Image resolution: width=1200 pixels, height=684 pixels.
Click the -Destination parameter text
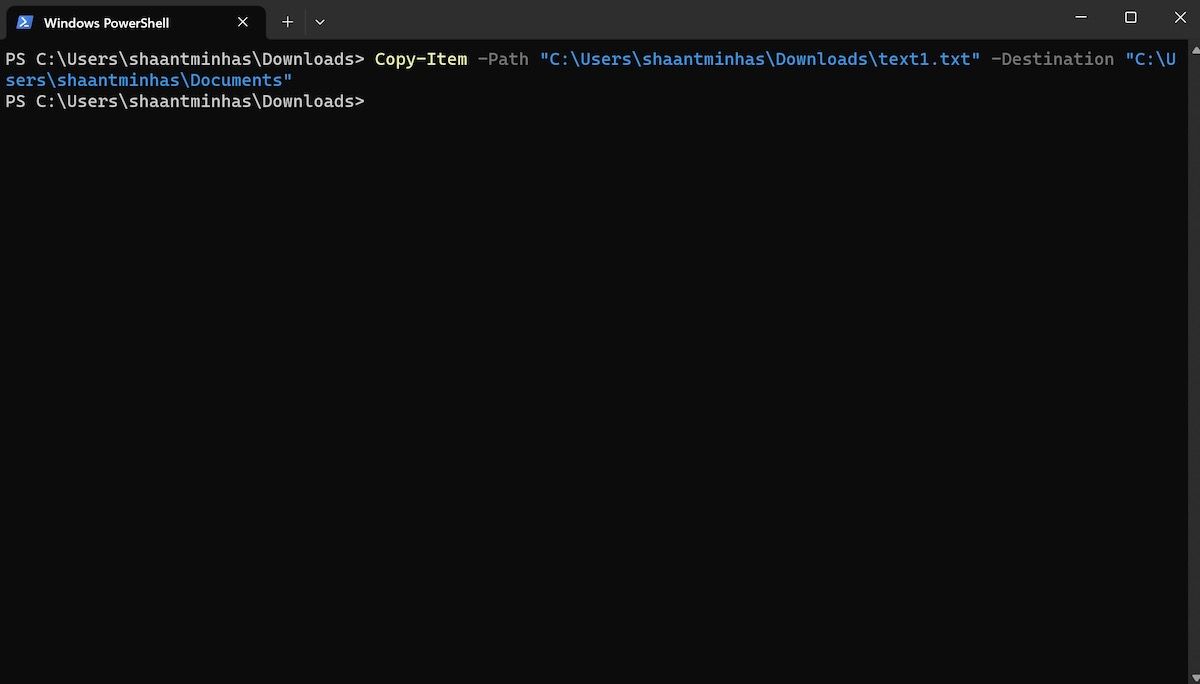pyautogui.click(x=1052, y=59)
